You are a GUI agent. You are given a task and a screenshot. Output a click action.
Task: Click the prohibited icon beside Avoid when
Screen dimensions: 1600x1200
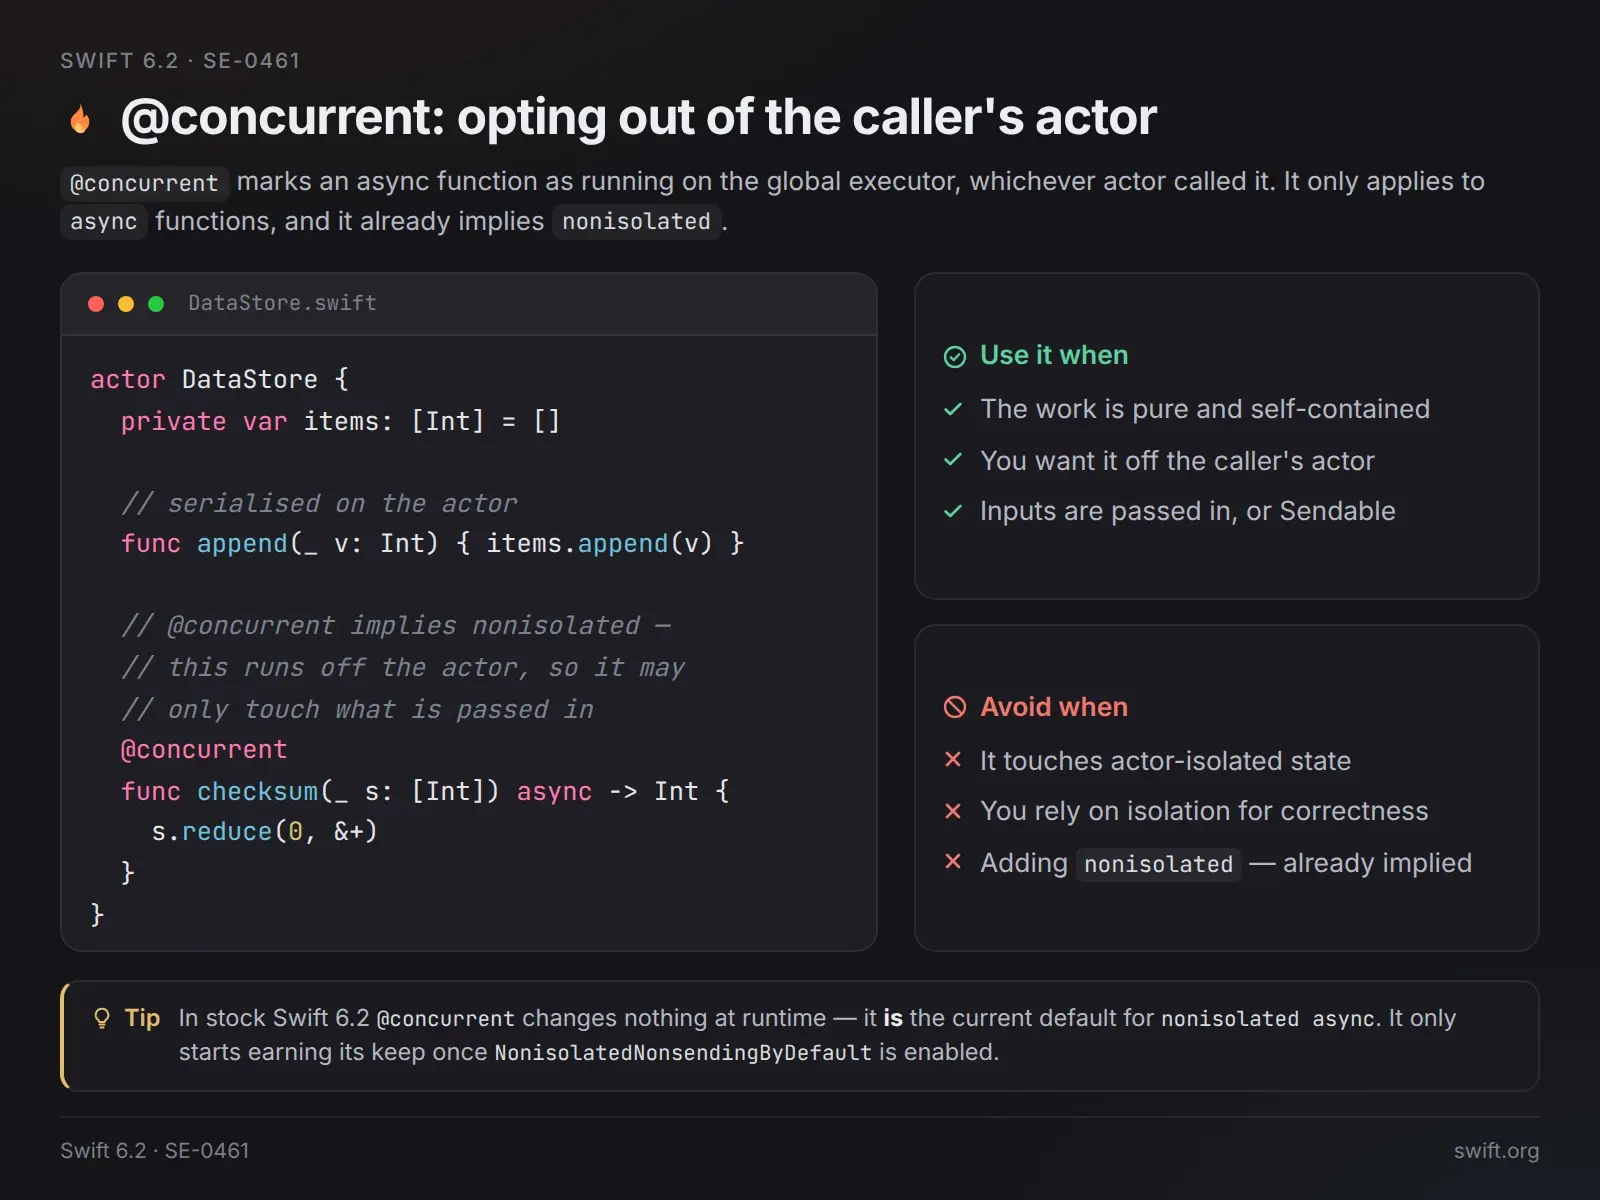(955, 708)
